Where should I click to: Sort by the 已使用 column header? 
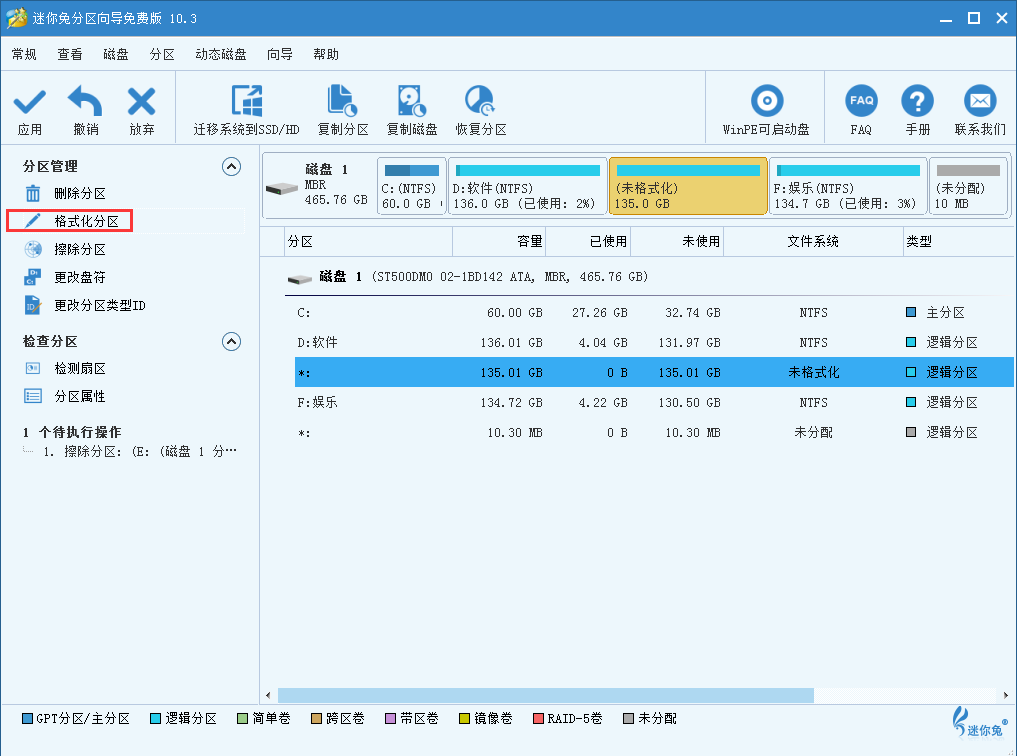point(588,241)
